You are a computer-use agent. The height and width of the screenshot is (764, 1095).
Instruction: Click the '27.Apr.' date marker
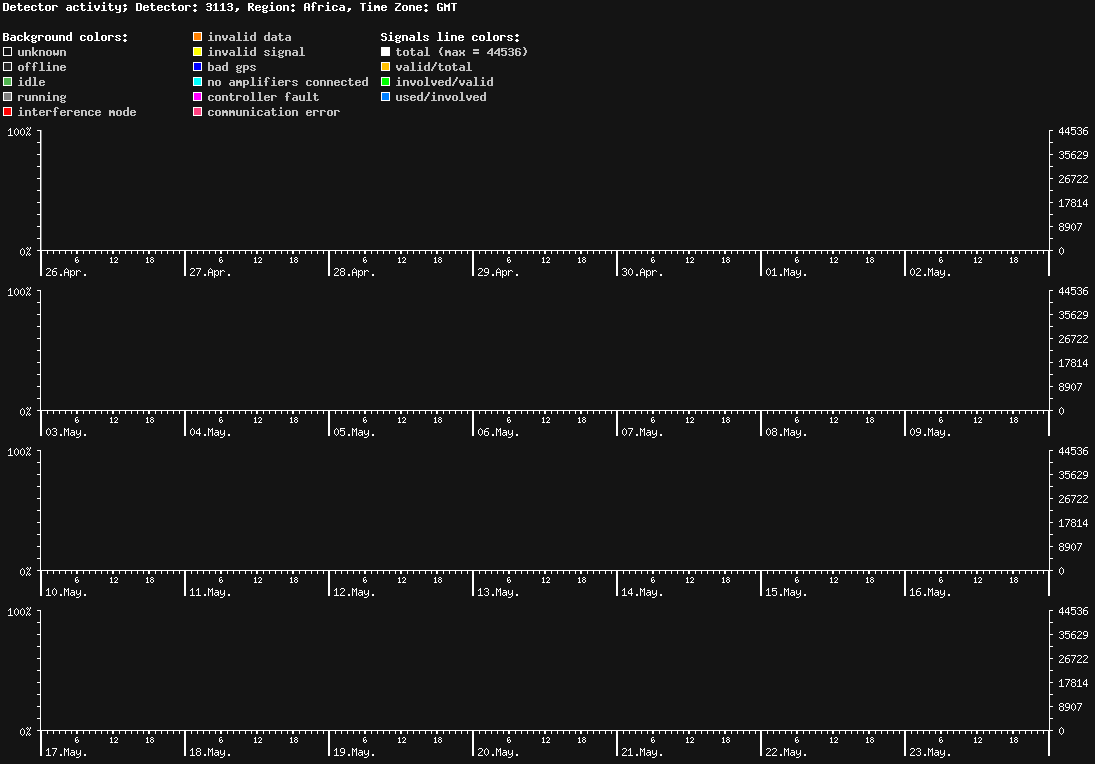210,272
